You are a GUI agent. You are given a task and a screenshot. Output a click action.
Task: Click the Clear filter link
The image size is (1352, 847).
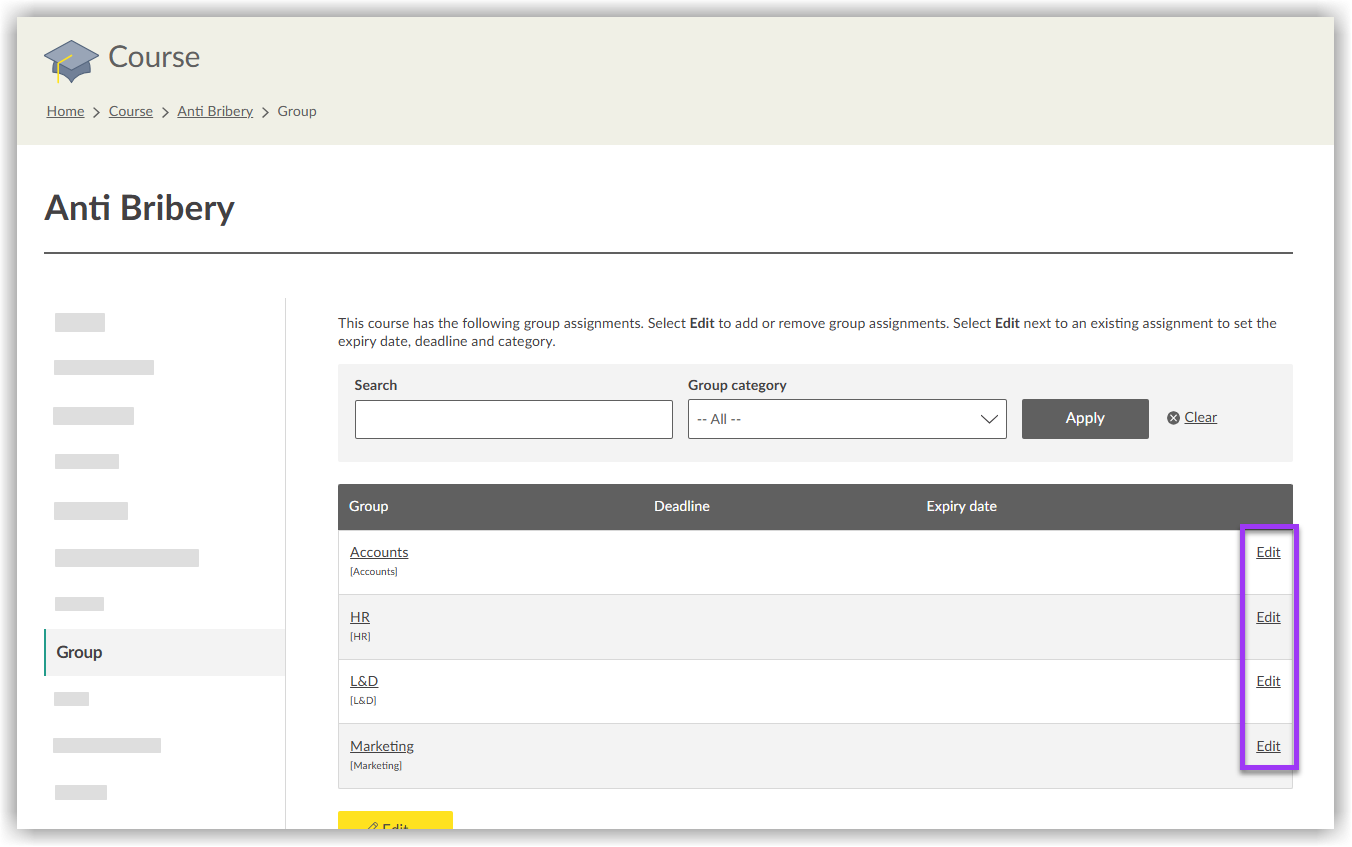point(1200,417)
